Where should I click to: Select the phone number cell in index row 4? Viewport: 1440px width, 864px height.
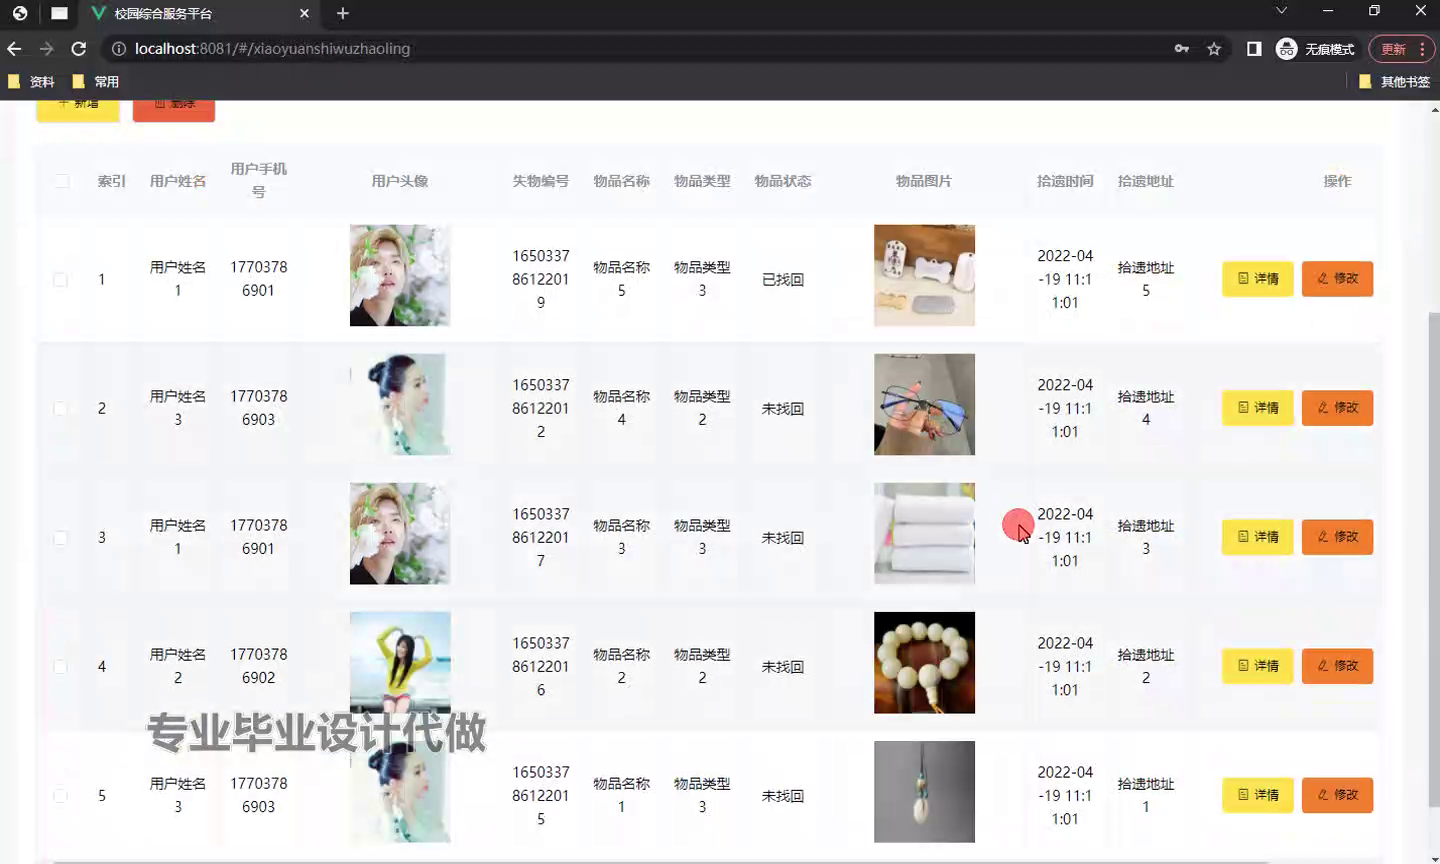pos(259,666)
